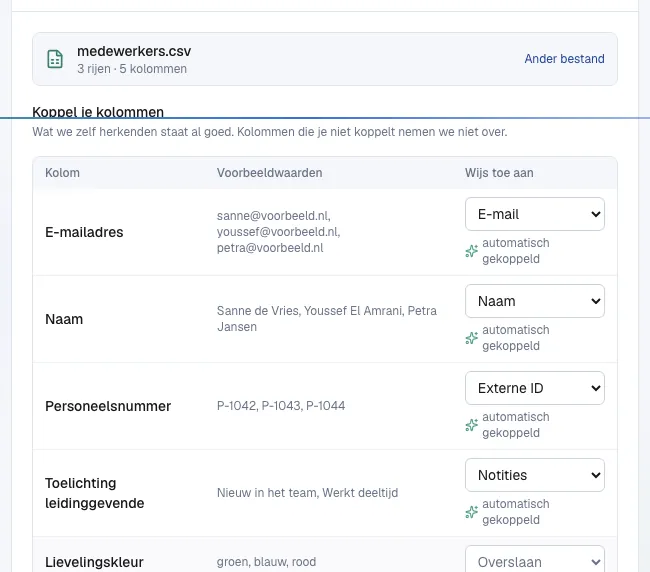The image size is (650, 572).
Task: Click the Voorbeeldwaarden column header
Action: (x=269, y=173)
